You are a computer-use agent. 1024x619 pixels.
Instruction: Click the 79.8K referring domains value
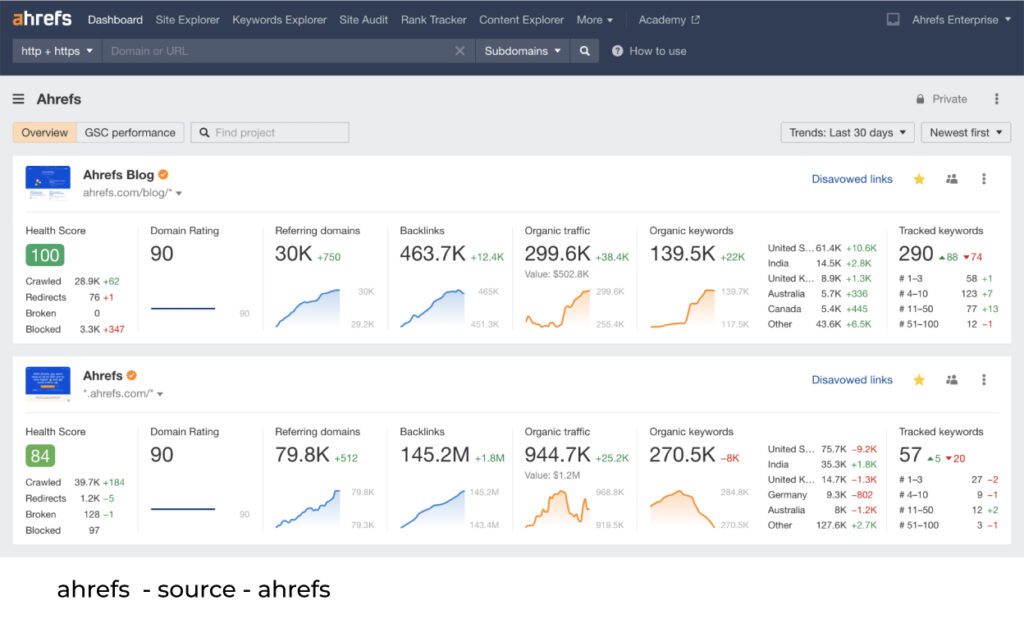(x=302, y=454)
